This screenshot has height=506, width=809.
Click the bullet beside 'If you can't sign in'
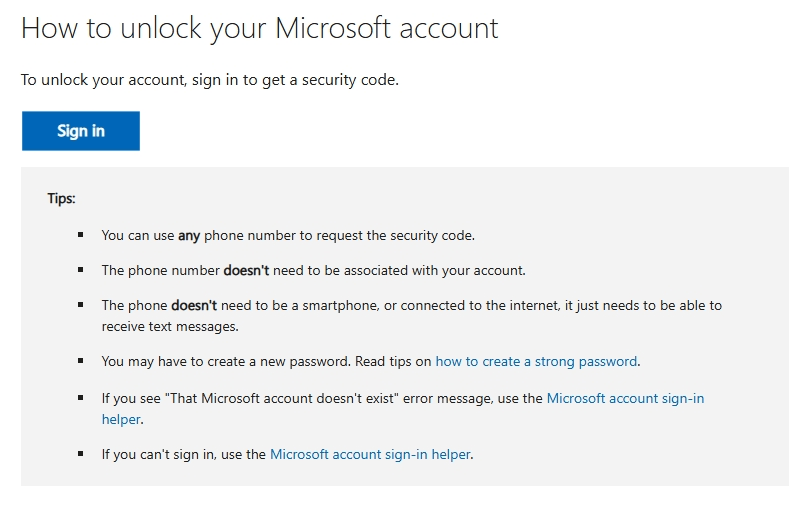tap(80, 454)
